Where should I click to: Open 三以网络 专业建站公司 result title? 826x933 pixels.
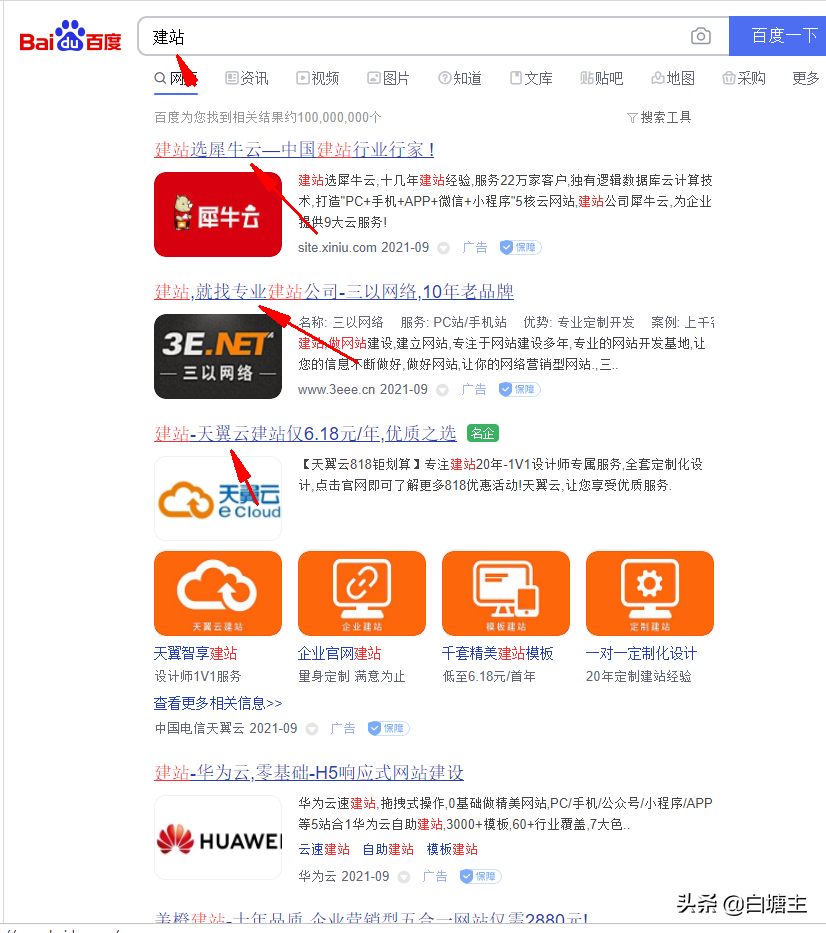click(334, 291)
